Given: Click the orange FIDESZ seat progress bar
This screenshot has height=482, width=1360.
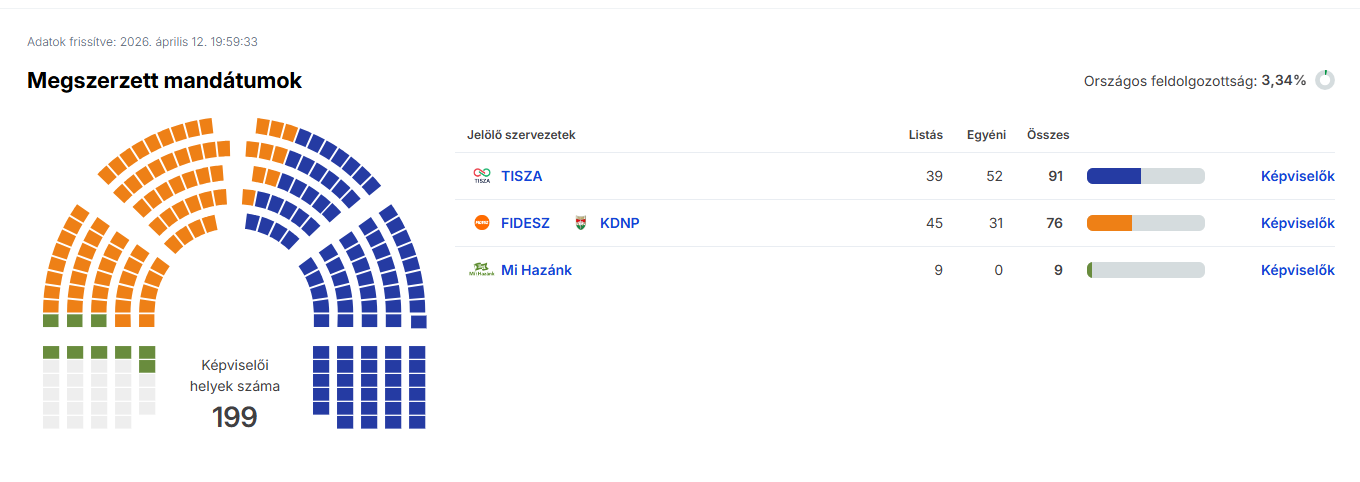Looking at the screenshot, I should pyautogui.click(x=1145, y=223).
